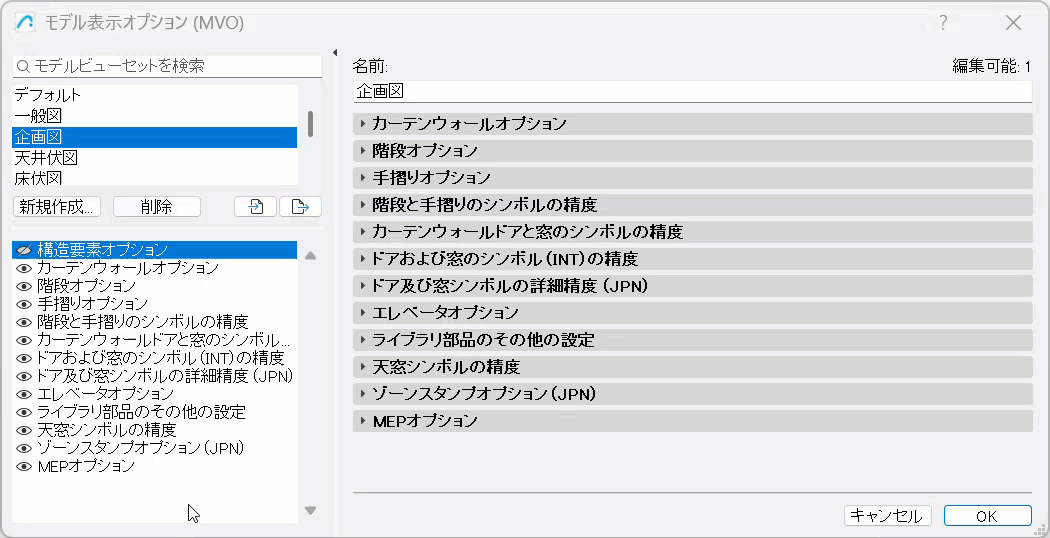The image size is (1050, 538).
Task: Toggle eye for 構造要素オプション
Action: [24, 250]
